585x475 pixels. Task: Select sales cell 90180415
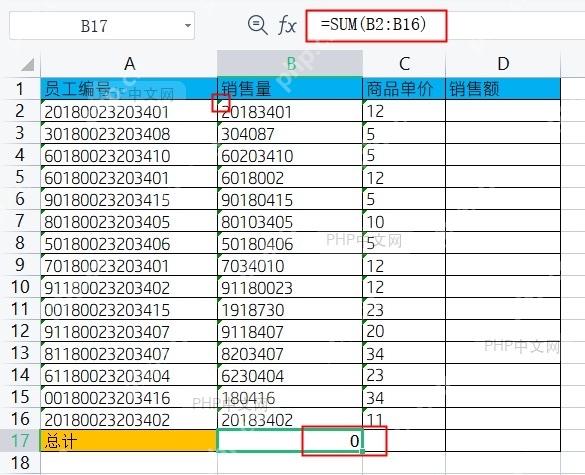(290, 199)
